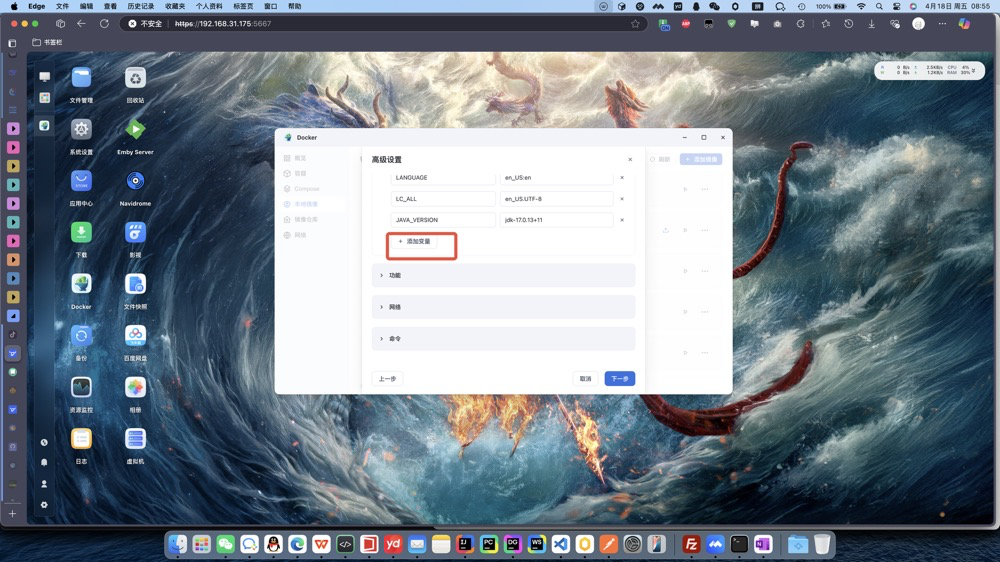The width and height of the screenshot is (1000, 562).
Task: Open the 收藏夹 menu in menu bar
Action: [x=175, y=6]
